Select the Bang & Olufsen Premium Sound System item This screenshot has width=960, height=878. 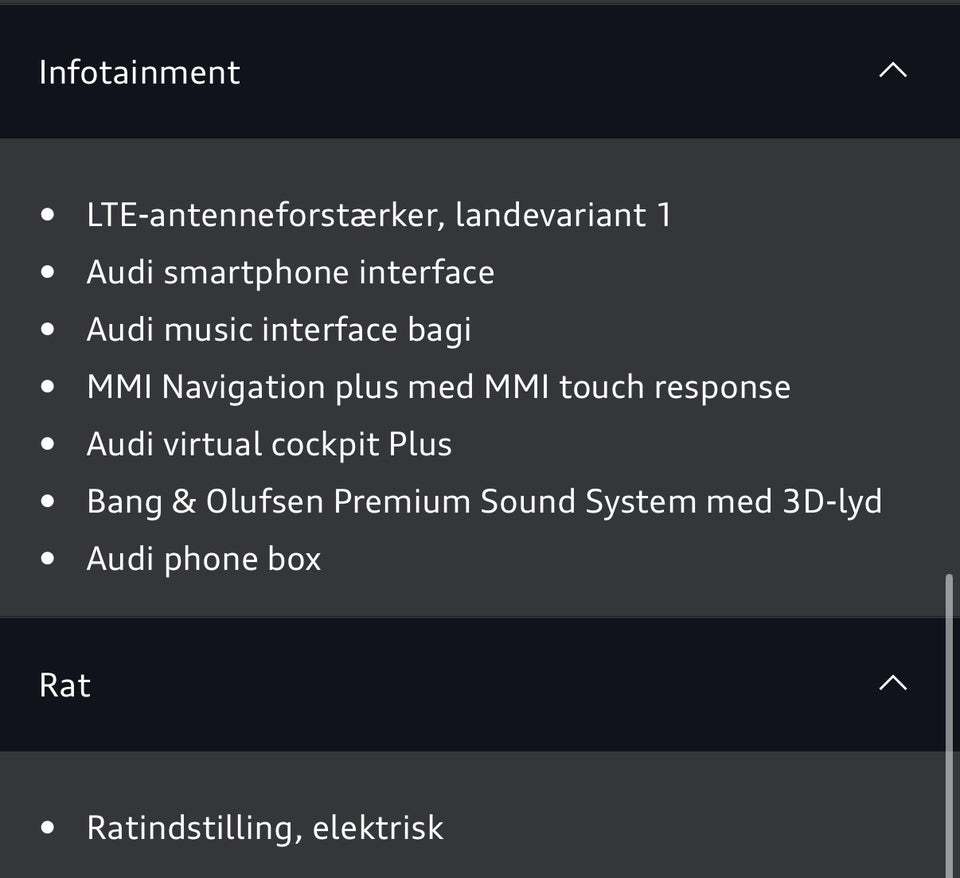pos(485,500)
